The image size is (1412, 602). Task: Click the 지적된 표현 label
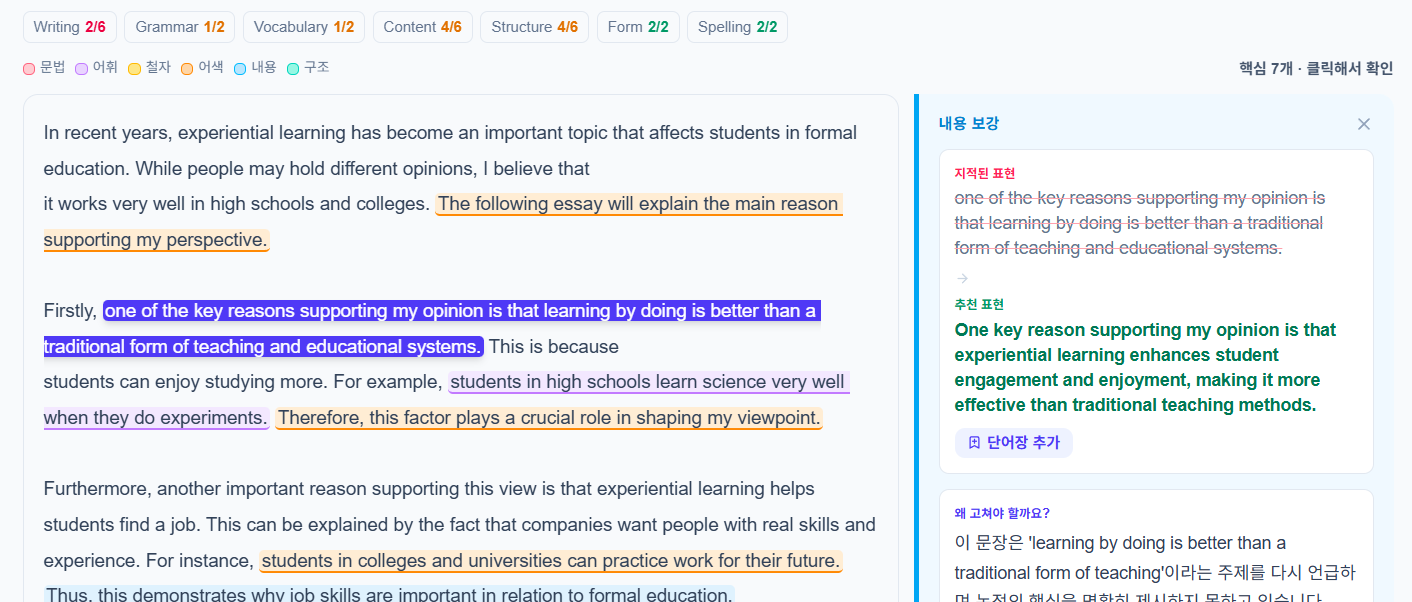click(x=985, y=173)
